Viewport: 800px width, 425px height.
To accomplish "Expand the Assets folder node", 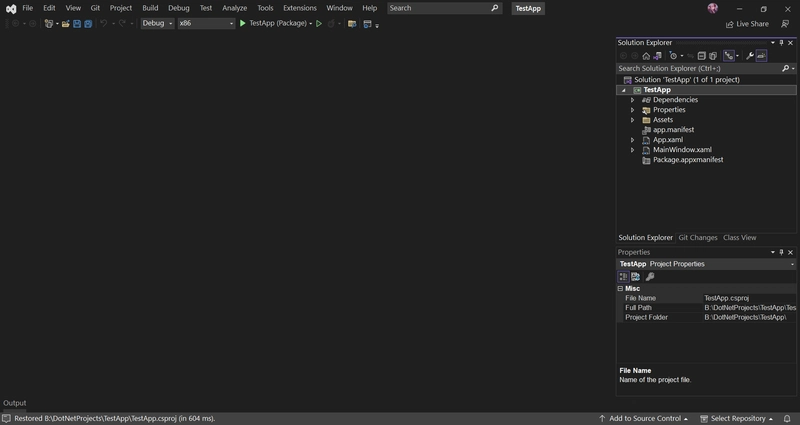I will (x=633, y=120).
